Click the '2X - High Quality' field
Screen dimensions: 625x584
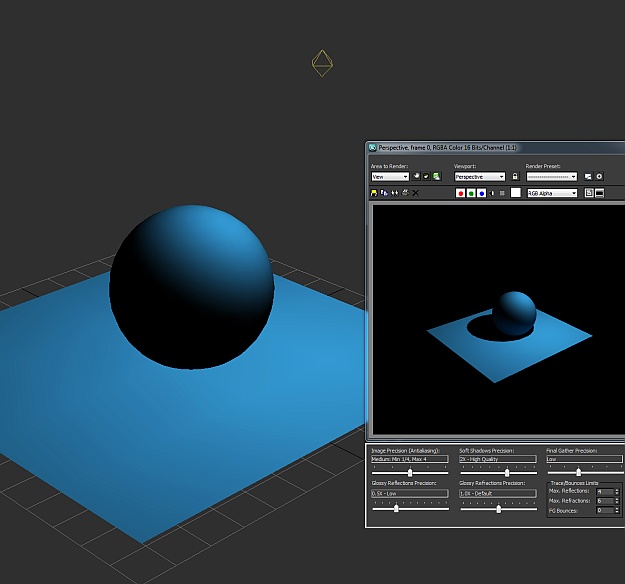[498, 459]
